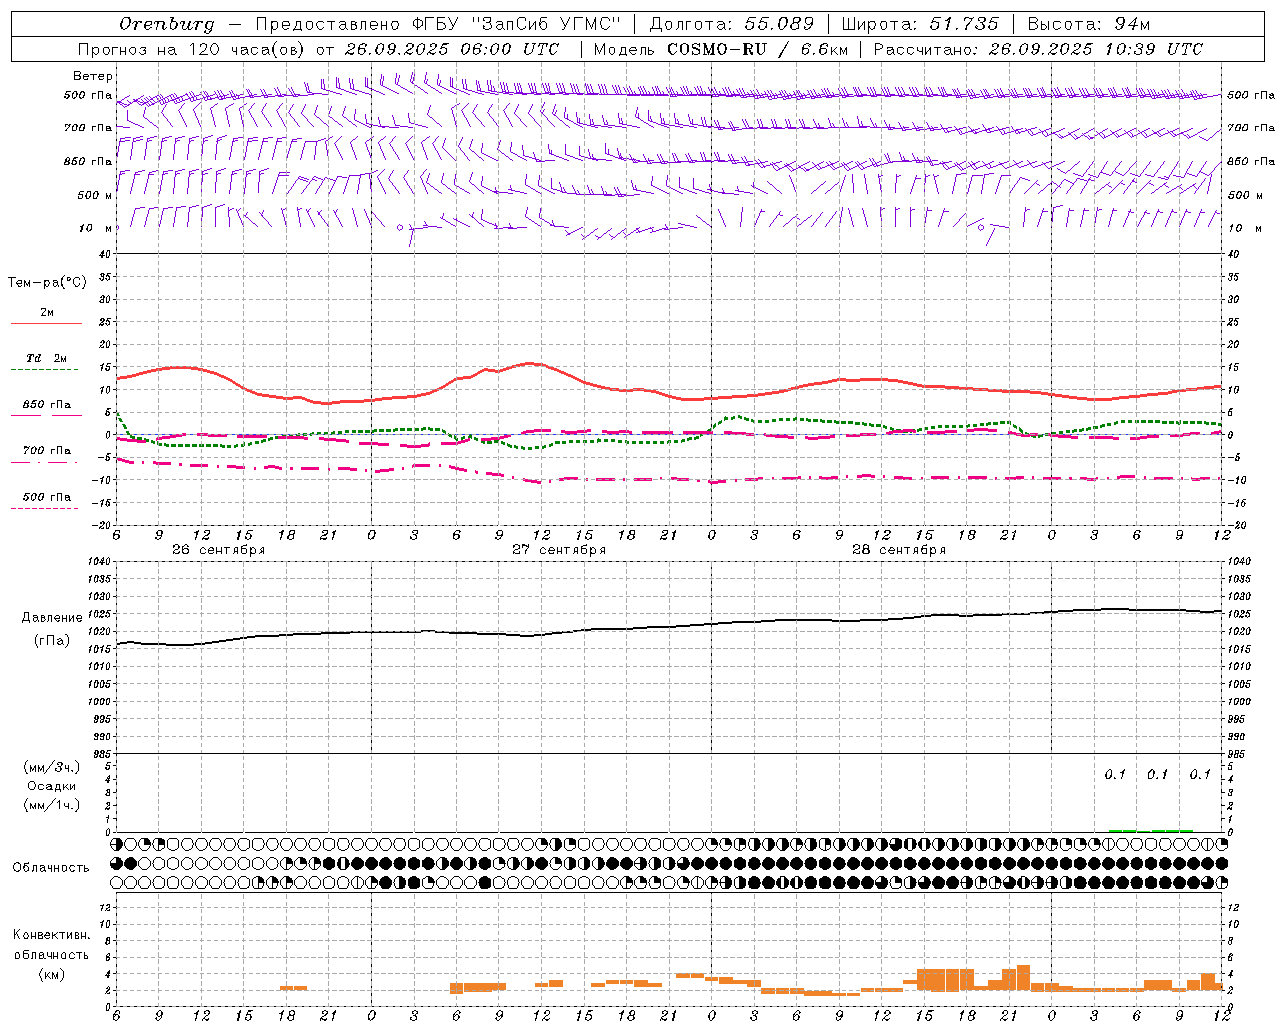The width and height of the screenshot is (1280, 1024).
Task: Select the (мм/3ч.) precipitation unit label
Action: click(x=52, y=768)
